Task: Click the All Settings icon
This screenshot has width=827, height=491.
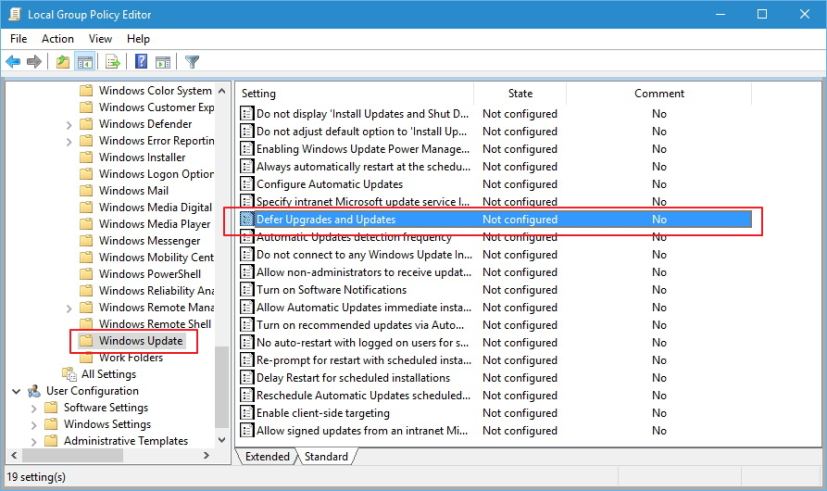Action: tap(69, 374)
